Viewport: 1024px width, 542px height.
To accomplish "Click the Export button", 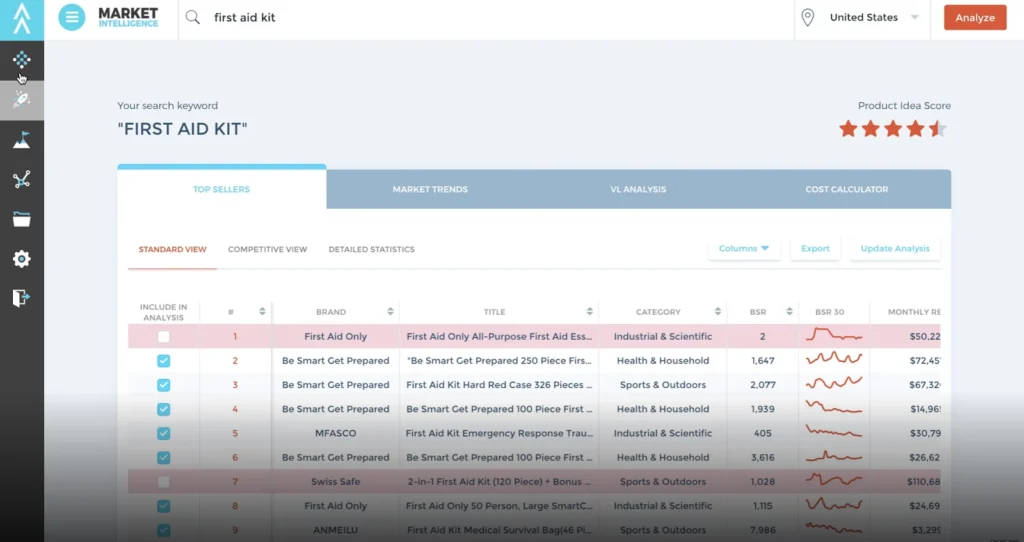I will point(815,249).
